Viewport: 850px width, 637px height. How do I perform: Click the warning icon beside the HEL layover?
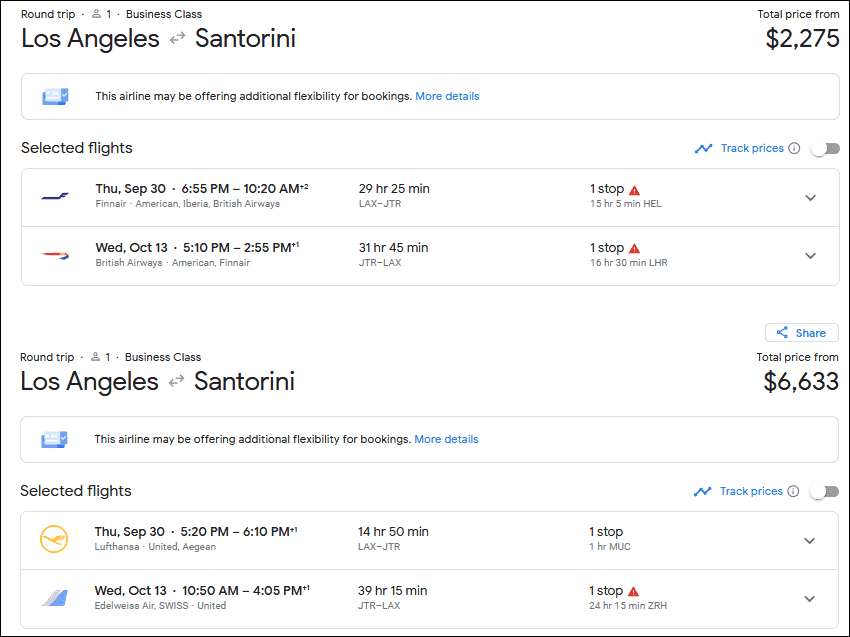pyautogui.click(x=634, y=190)
